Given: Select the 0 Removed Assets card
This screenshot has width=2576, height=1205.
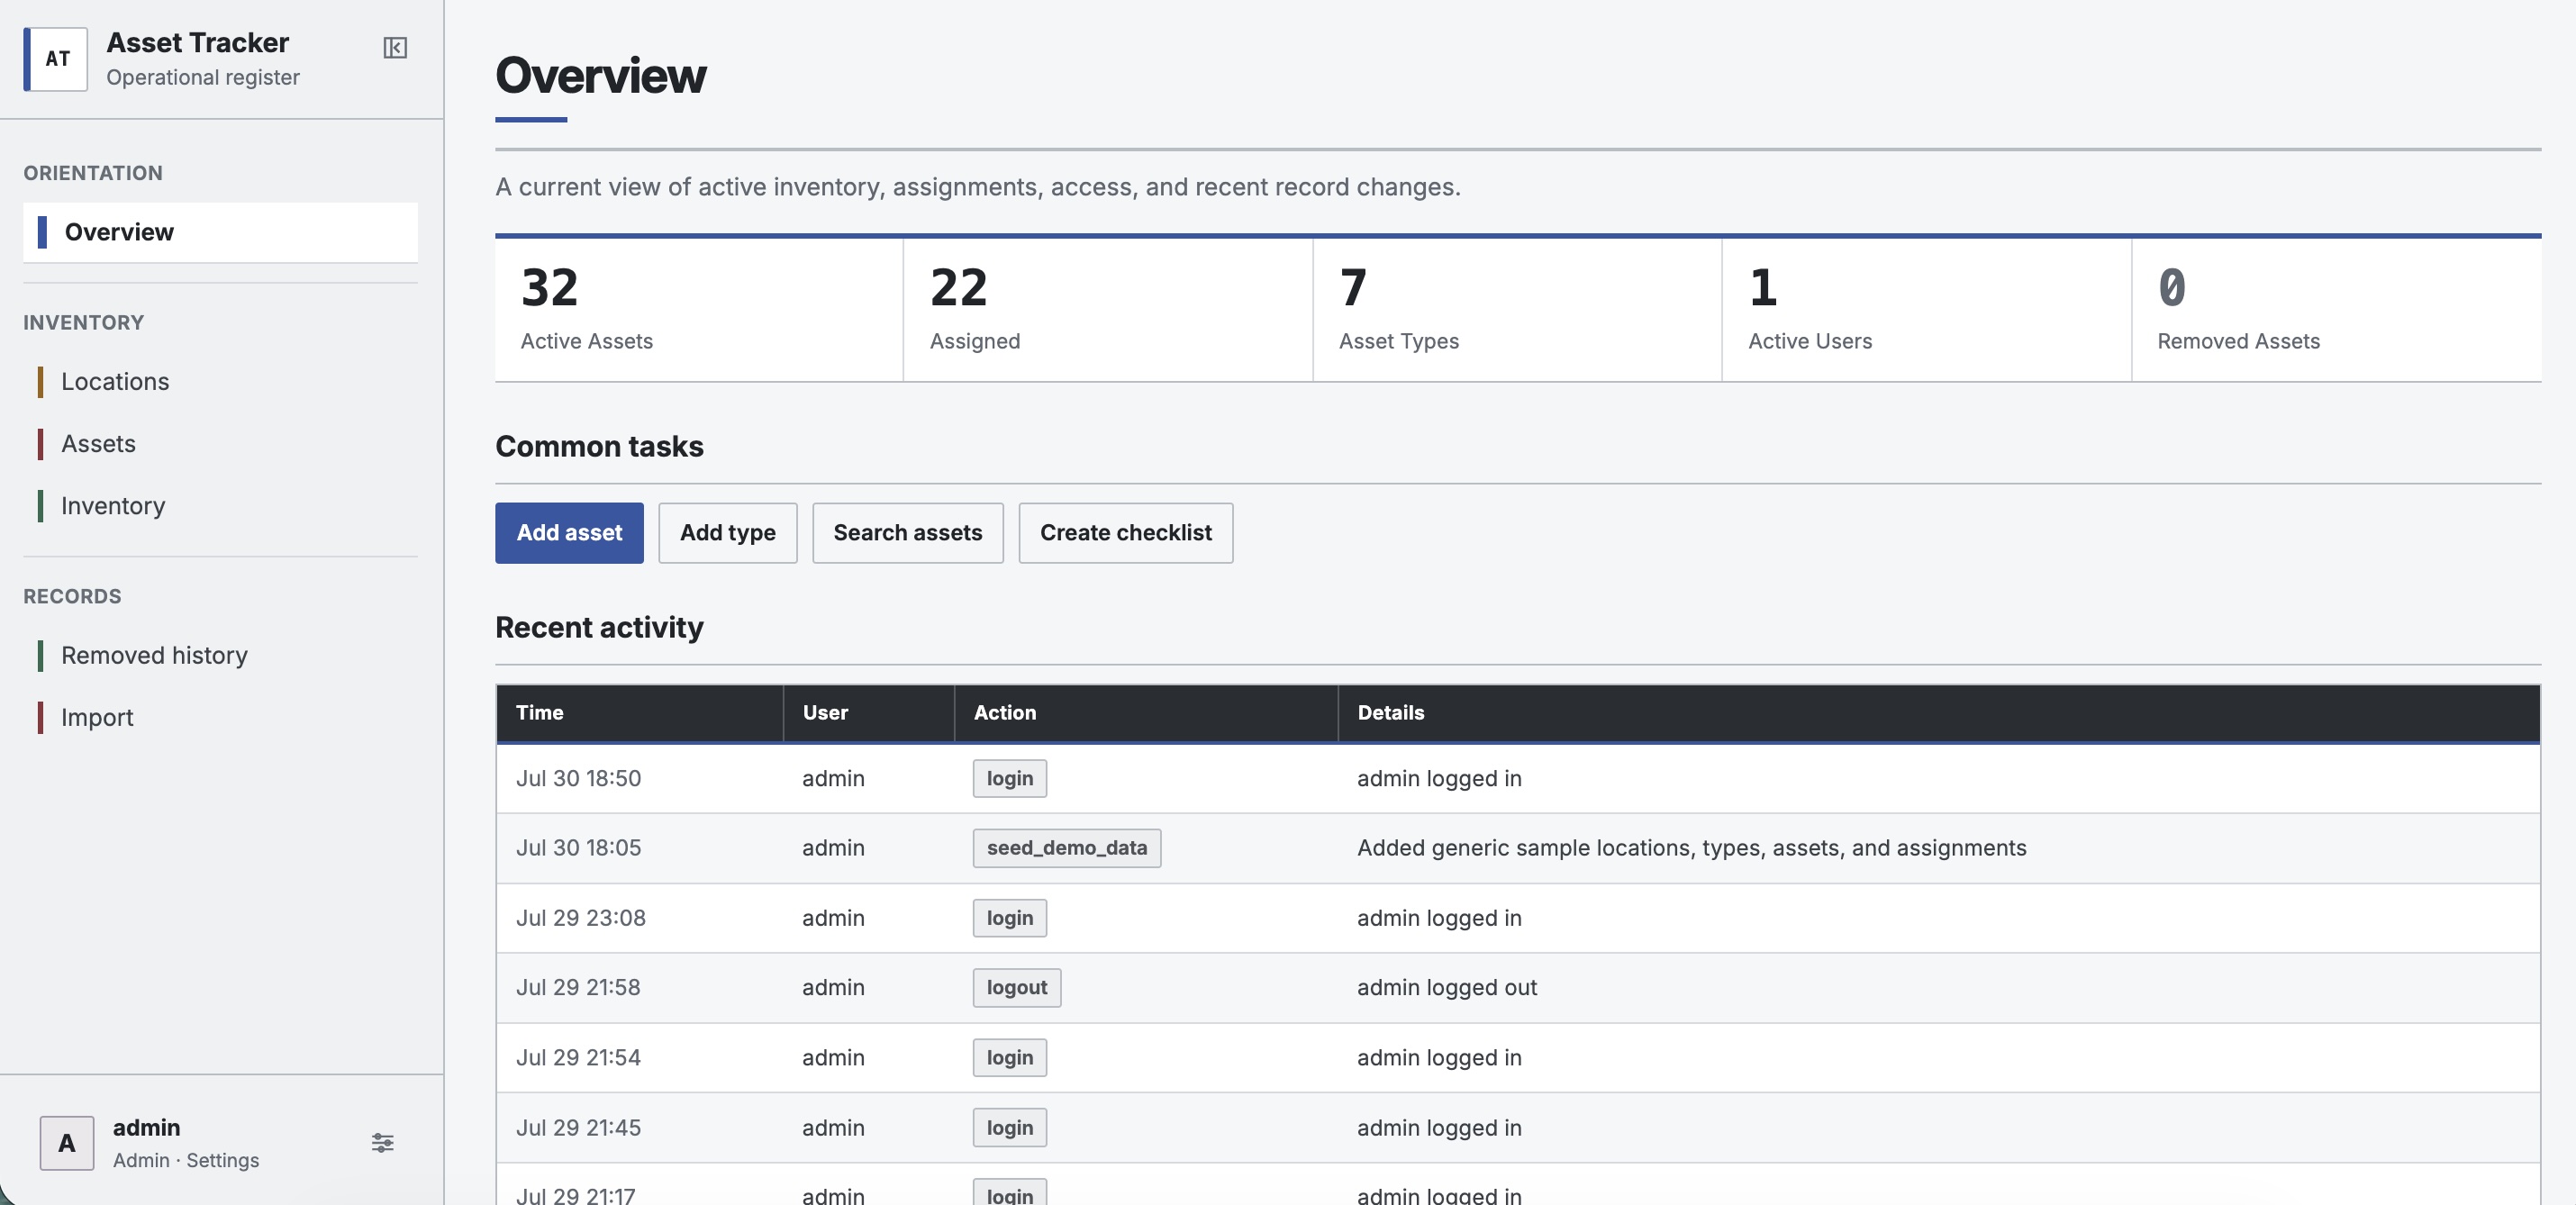Looking at the screenshot, I should (2337, 310).
